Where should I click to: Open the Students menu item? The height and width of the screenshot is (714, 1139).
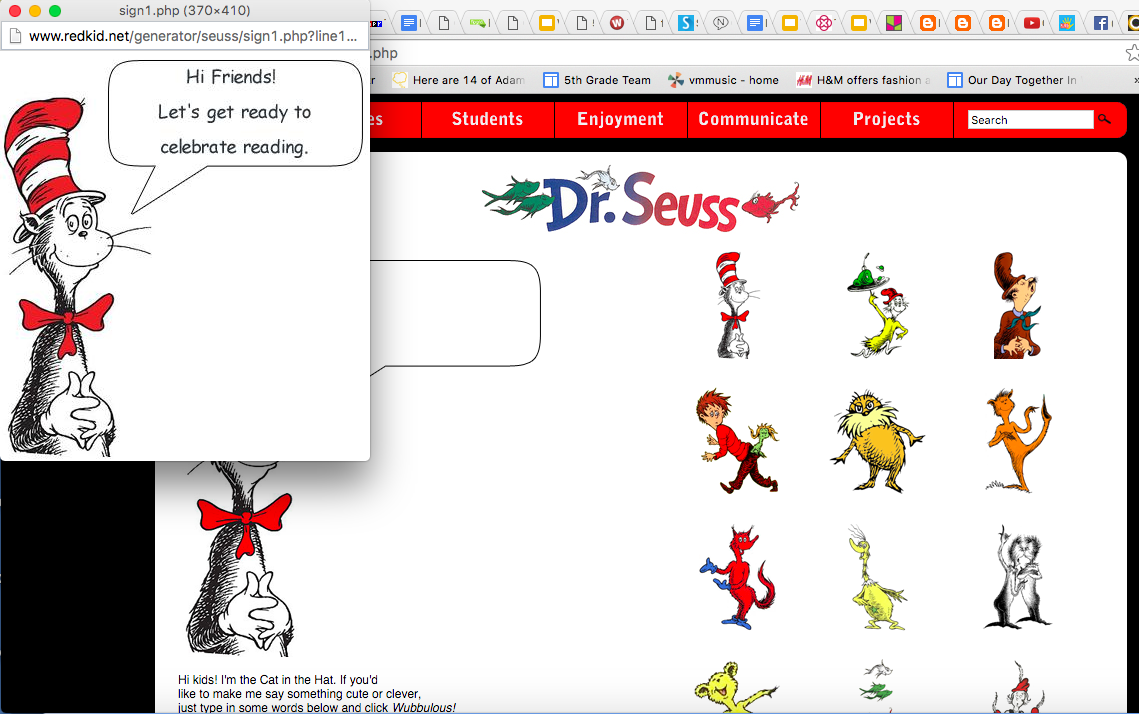click(x=487, y=119)
